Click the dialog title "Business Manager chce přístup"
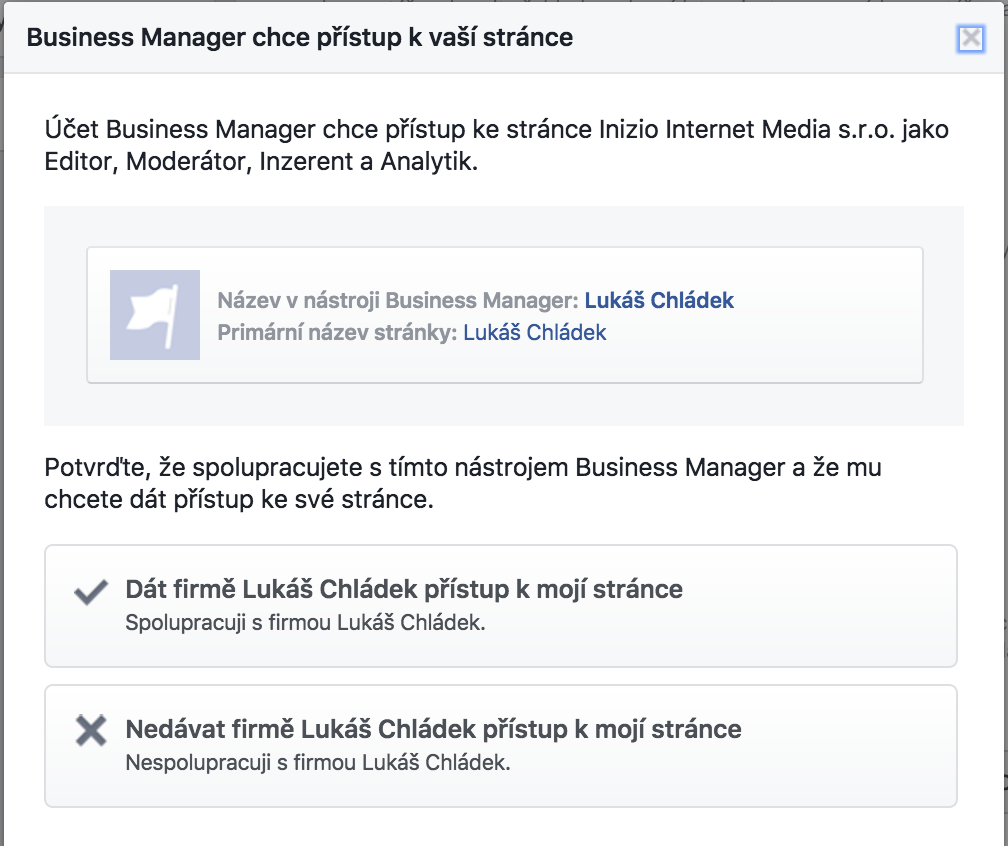The image size is (1008, 846). (x=300, y=37)
